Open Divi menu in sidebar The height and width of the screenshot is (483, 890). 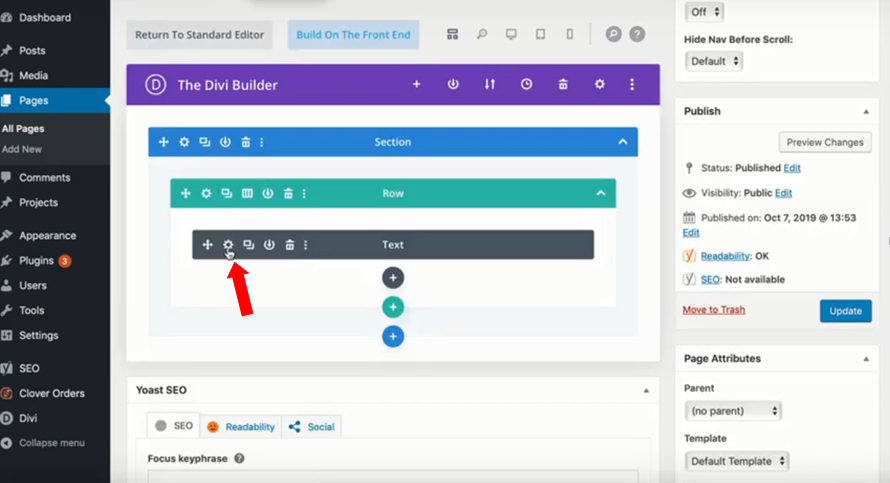click(28, 418)
